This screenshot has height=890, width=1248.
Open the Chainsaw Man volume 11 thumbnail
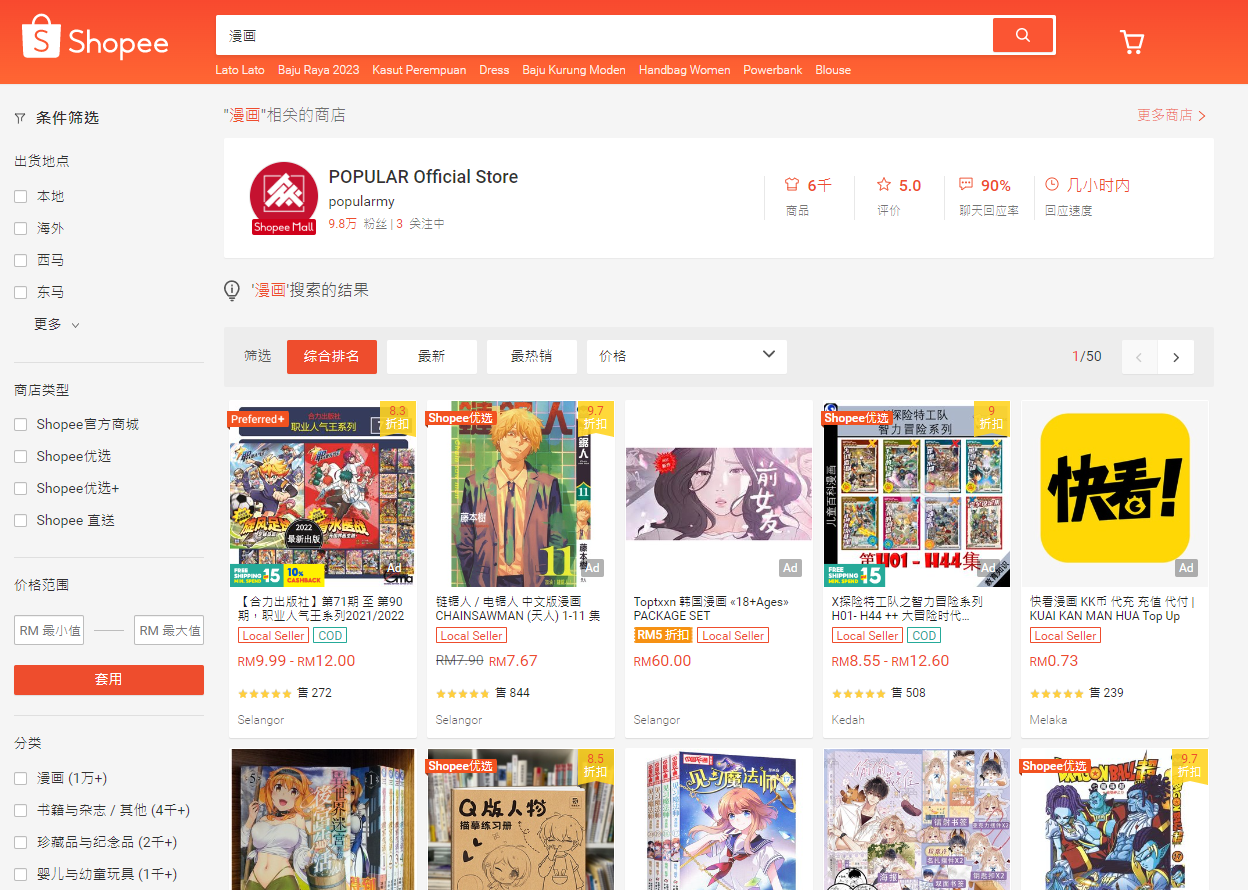520,493
